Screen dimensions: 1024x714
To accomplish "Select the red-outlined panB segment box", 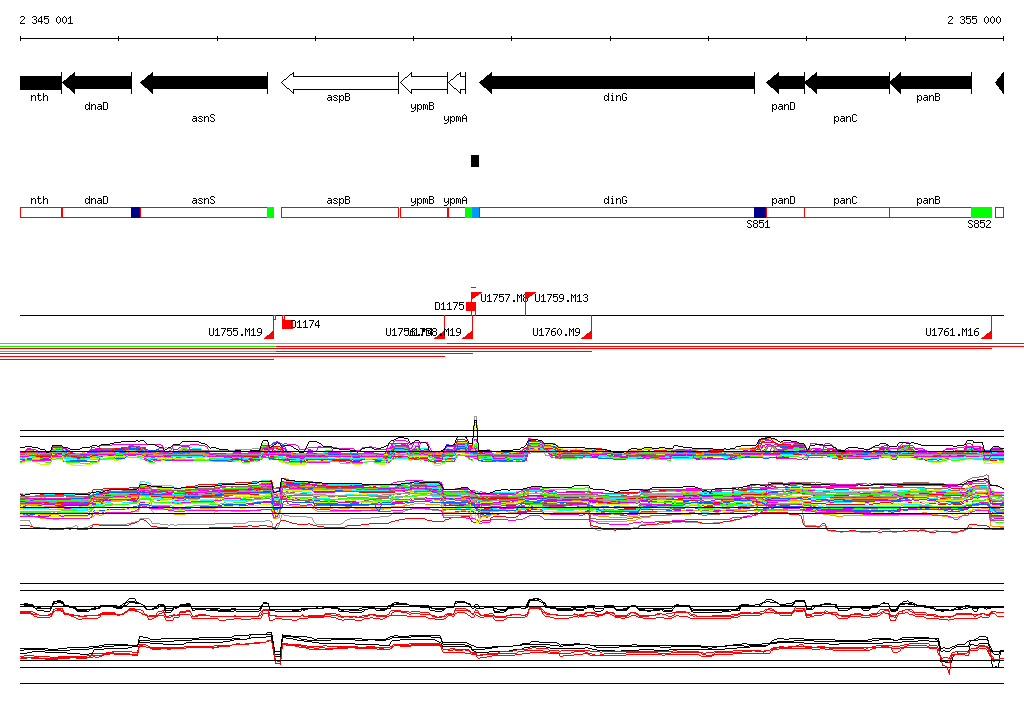I will 931,212.
